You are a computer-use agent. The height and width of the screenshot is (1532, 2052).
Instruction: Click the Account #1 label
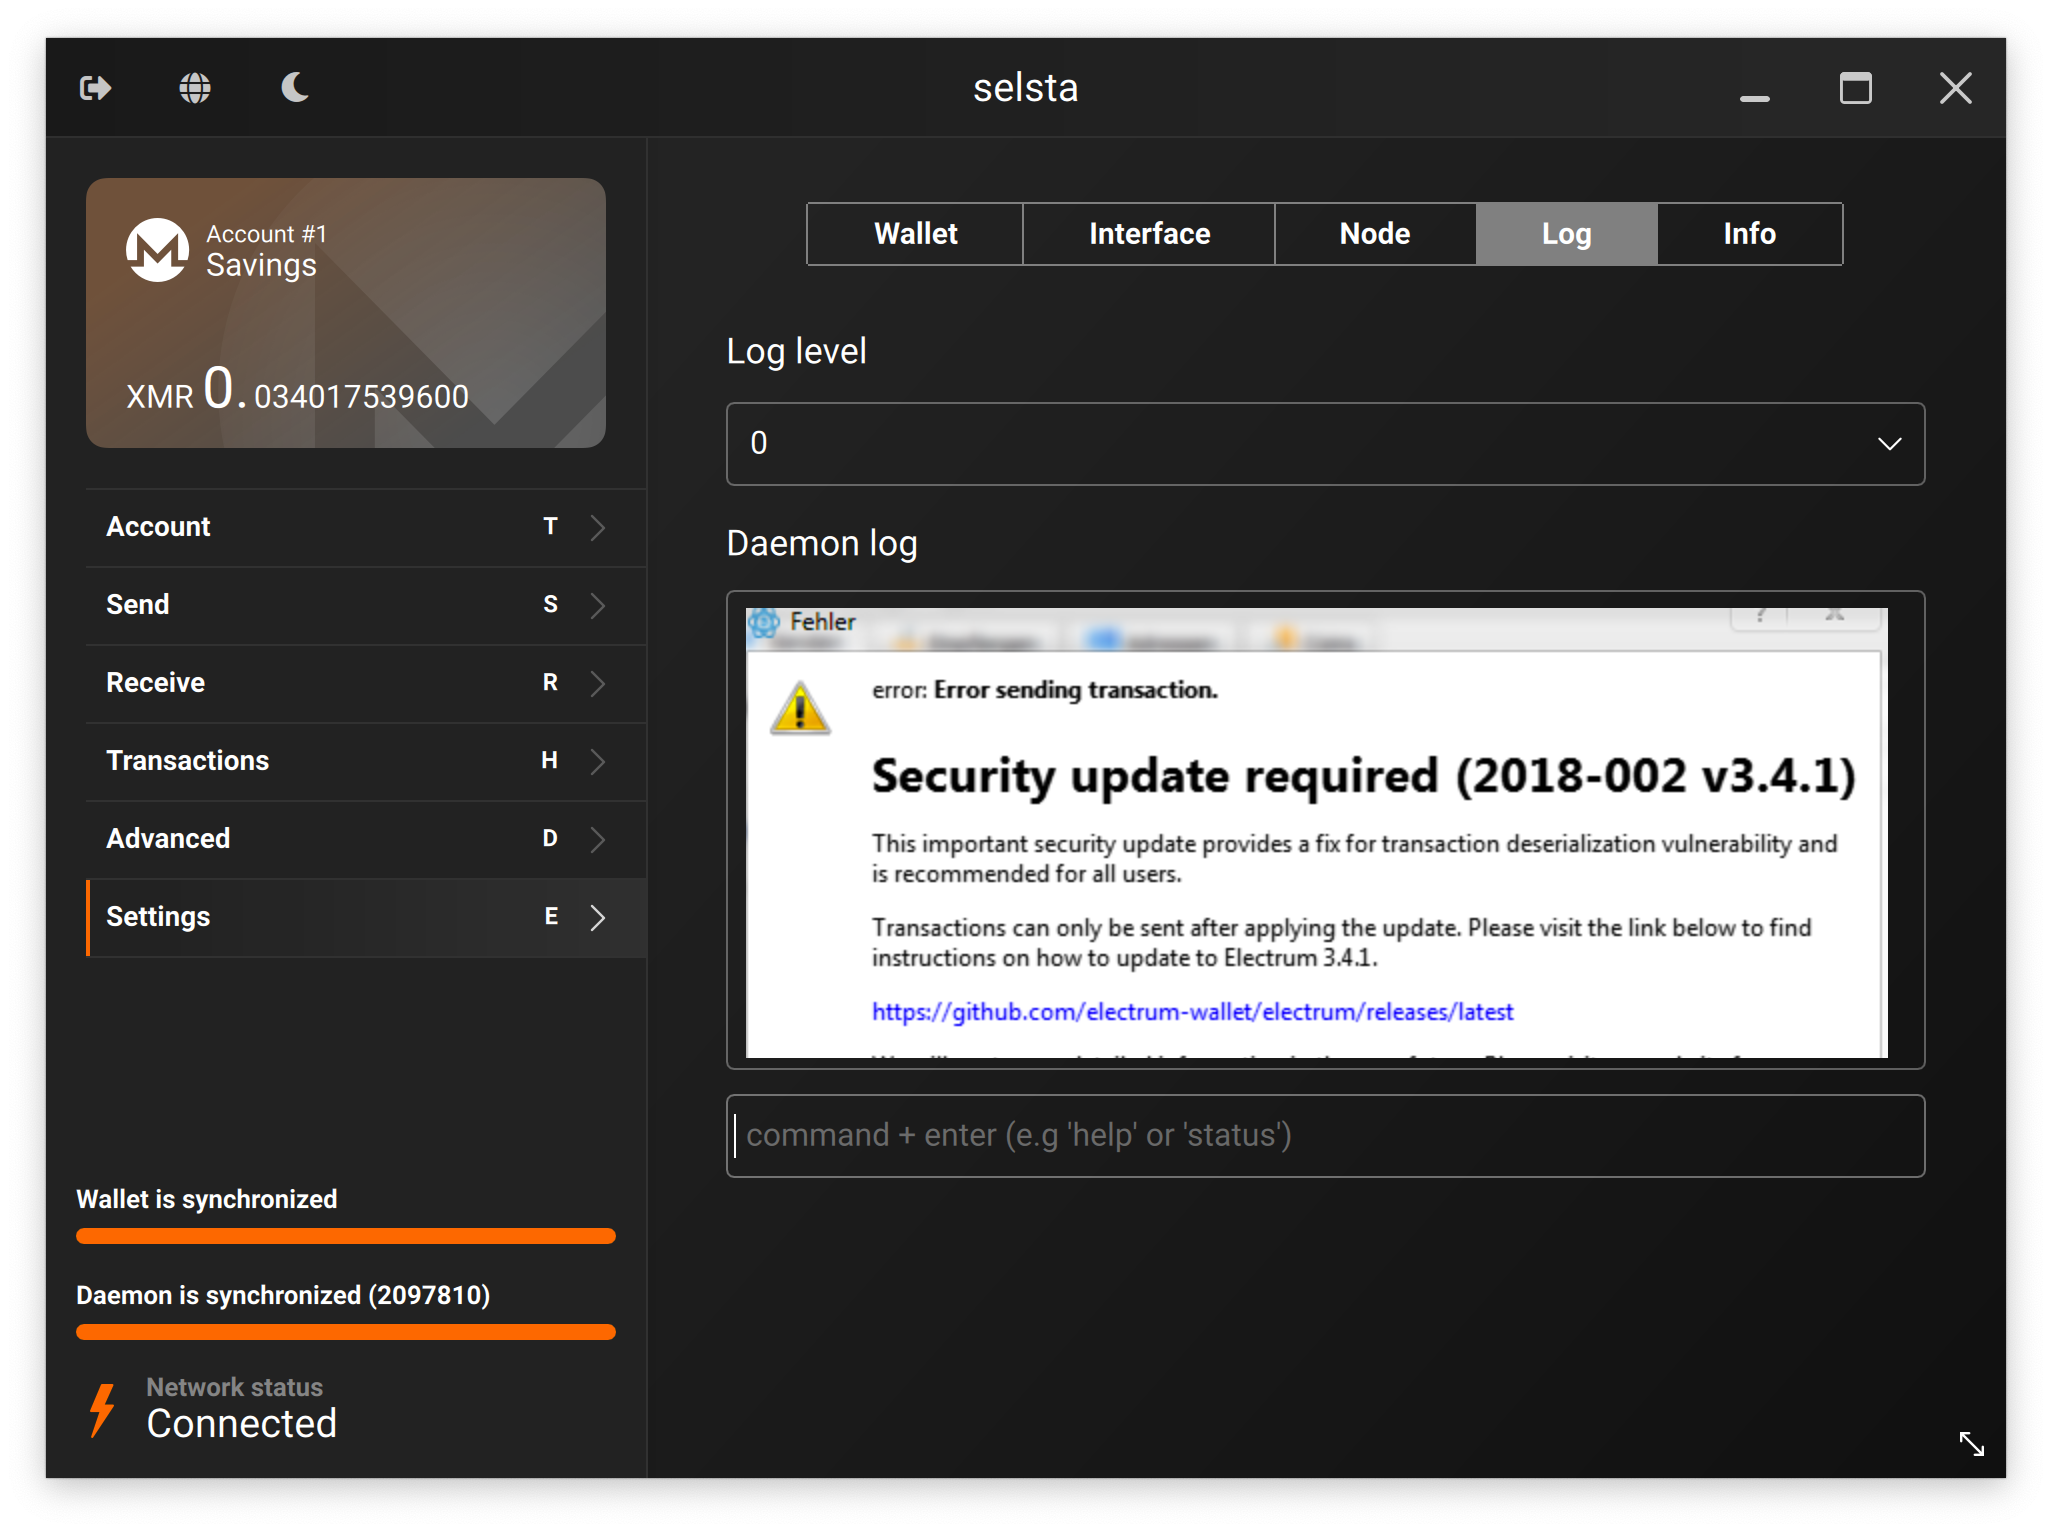pos(266,234)
